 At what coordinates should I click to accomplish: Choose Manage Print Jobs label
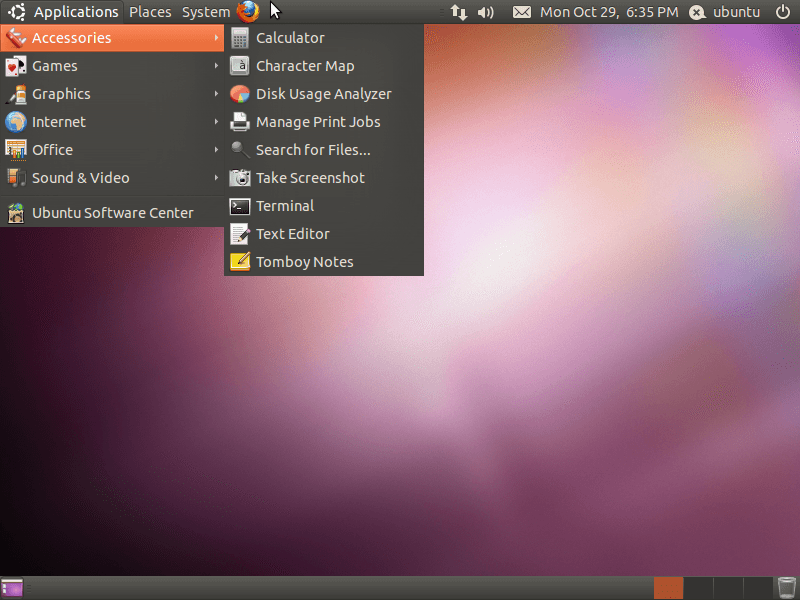click(318, 122)
